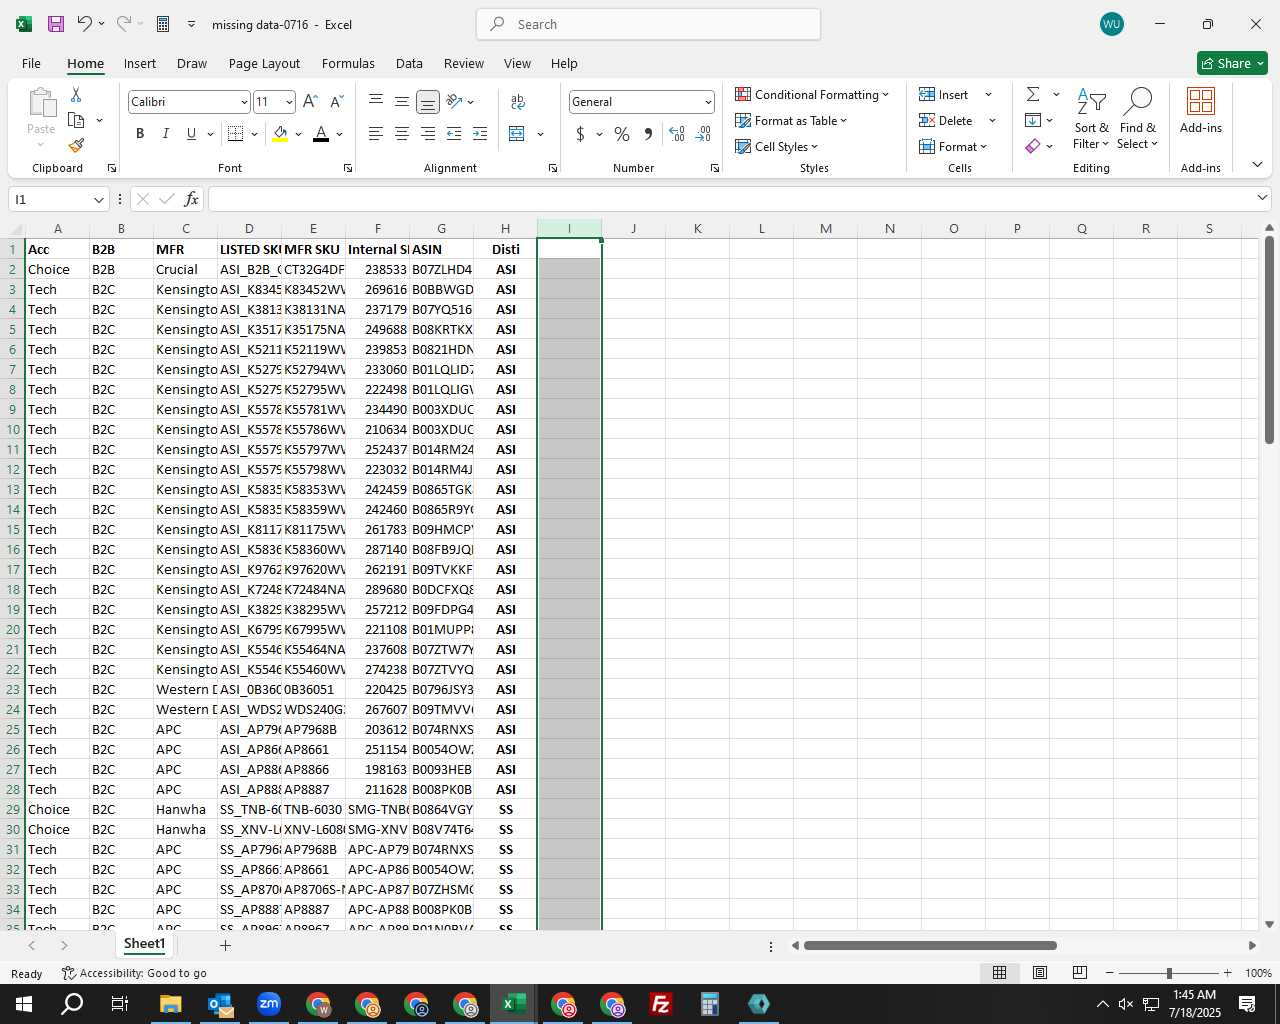
Task: Switch to the Data tab
Action: tap(409, 63)
